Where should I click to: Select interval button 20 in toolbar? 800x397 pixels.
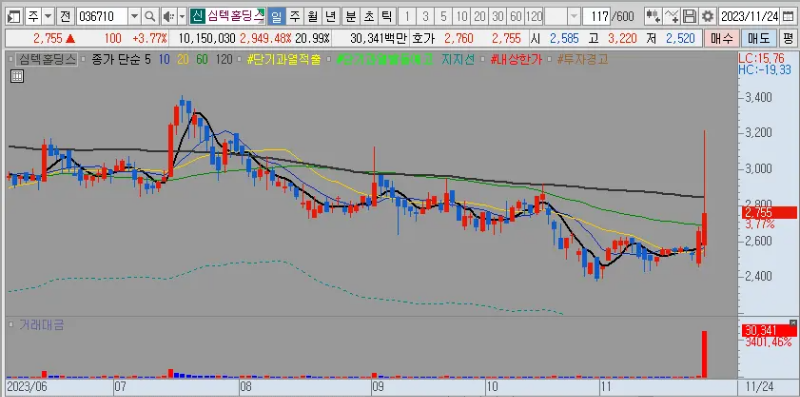(479, 17)
